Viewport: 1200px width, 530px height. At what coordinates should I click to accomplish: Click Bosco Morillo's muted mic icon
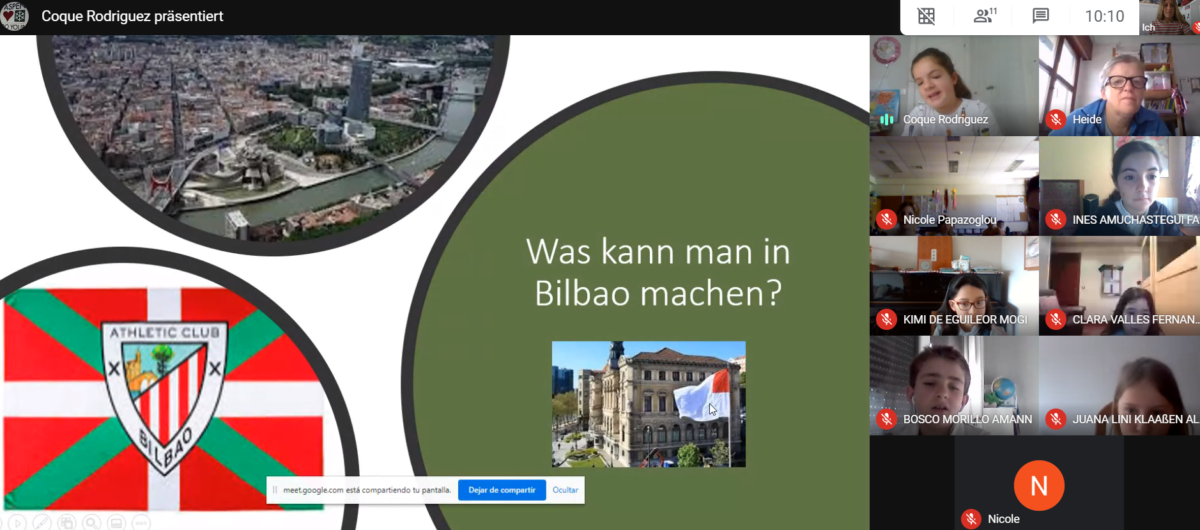[x=886, y=419]
